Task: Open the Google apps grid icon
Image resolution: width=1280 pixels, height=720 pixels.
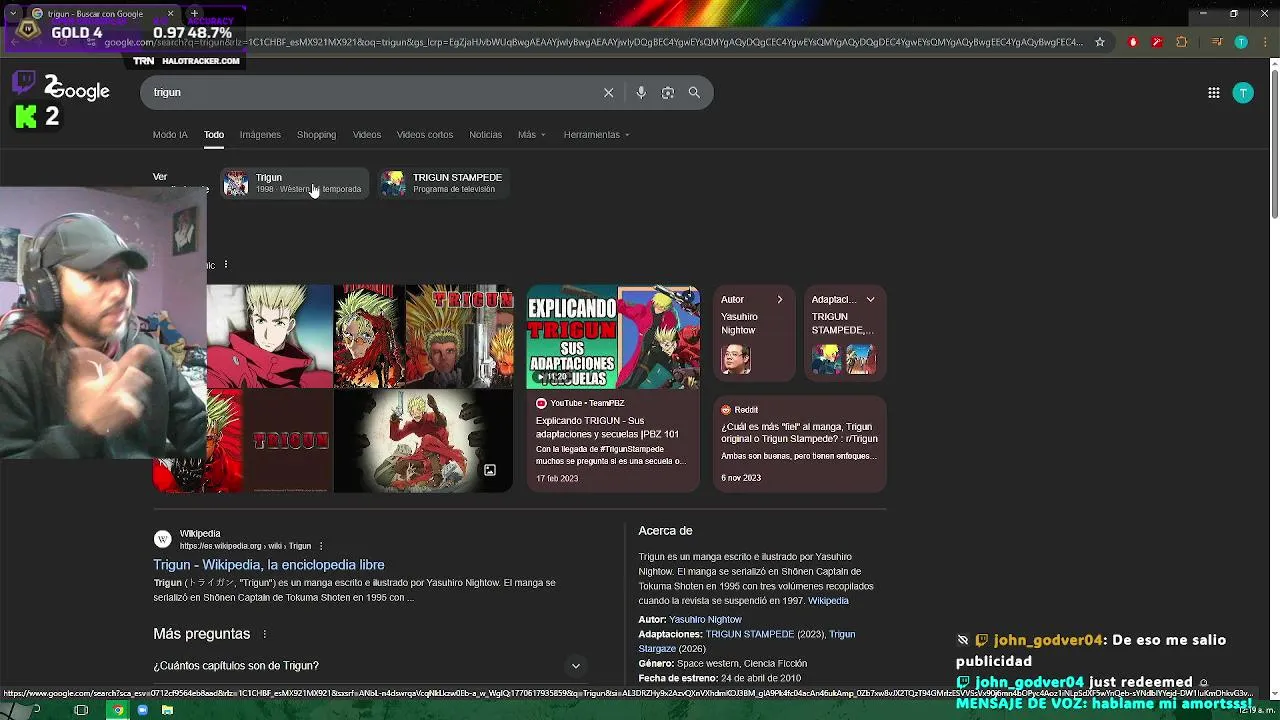Action: pos(1213,92)
